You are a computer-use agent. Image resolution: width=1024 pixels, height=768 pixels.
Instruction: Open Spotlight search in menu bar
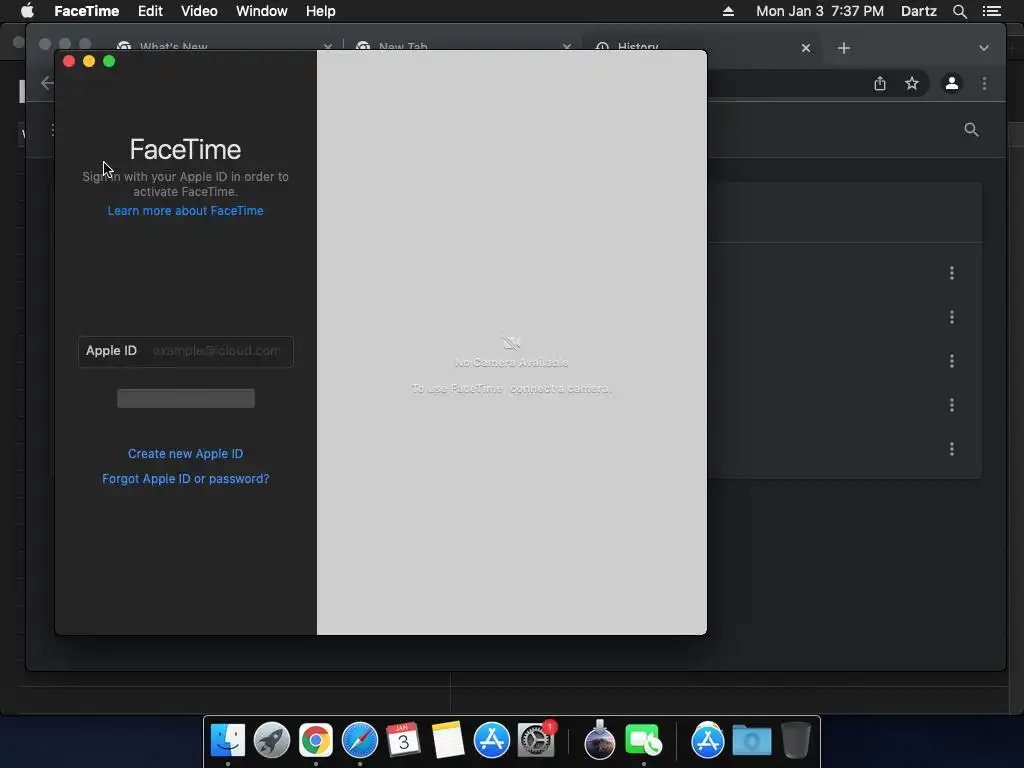(x=959, y=11)
